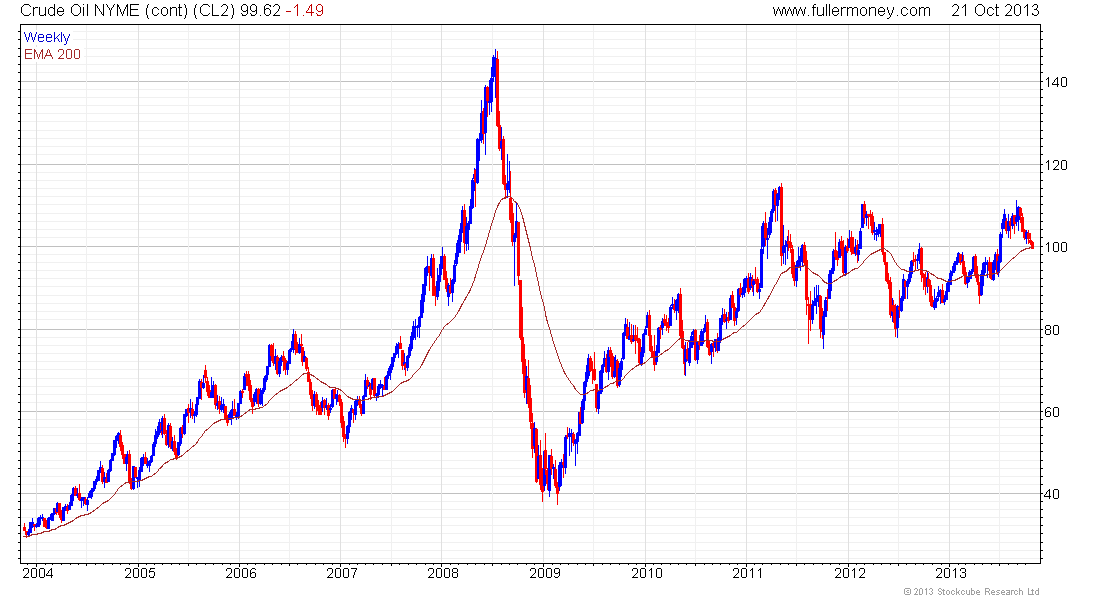Click the 2004 year axis label
Image resolution: width=1100 pixels, height=600 pixels.
tap(38, 573)
